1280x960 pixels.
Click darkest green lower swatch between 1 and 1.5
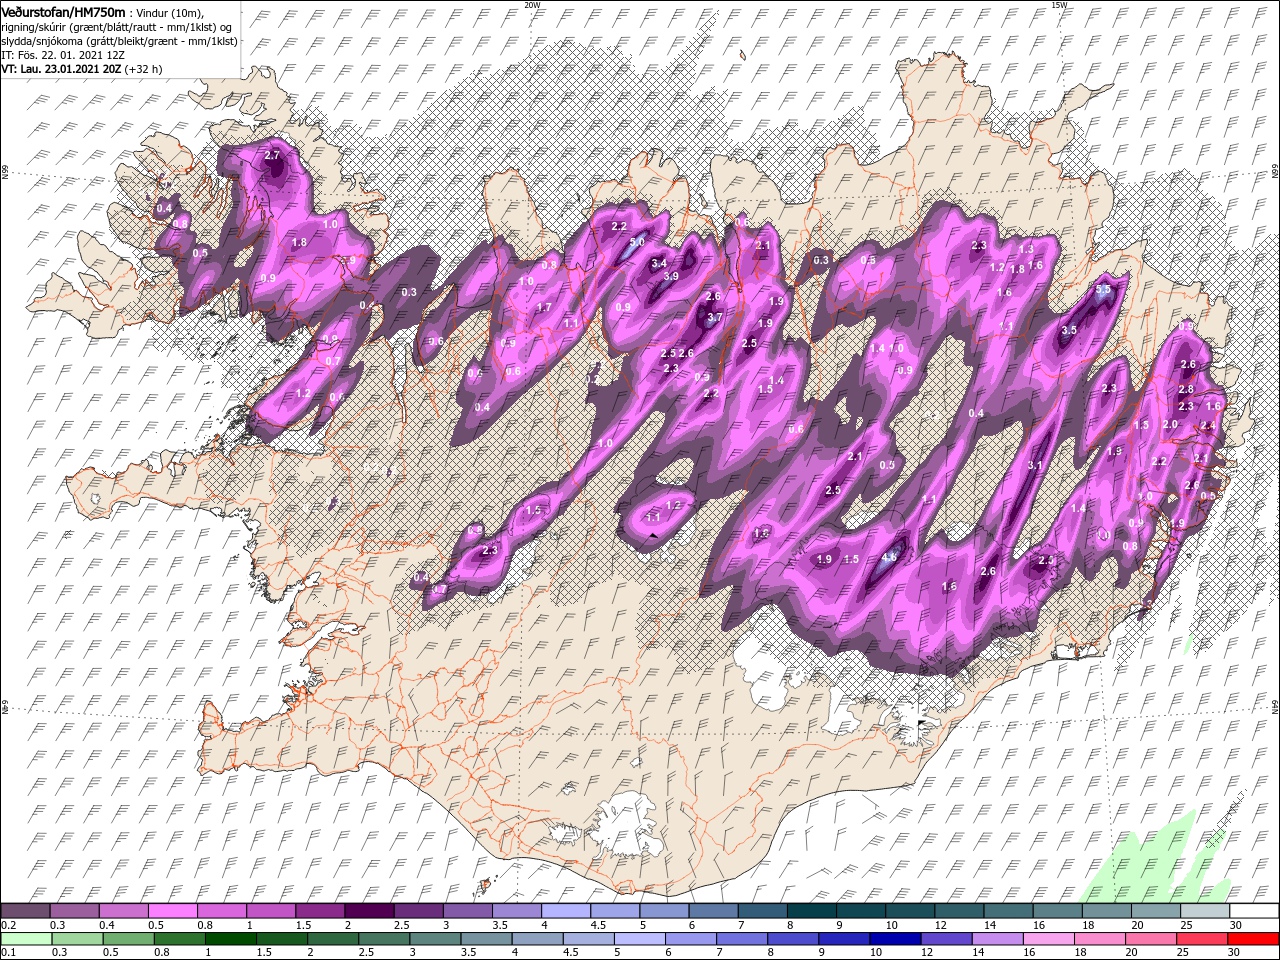coord(230,941)
